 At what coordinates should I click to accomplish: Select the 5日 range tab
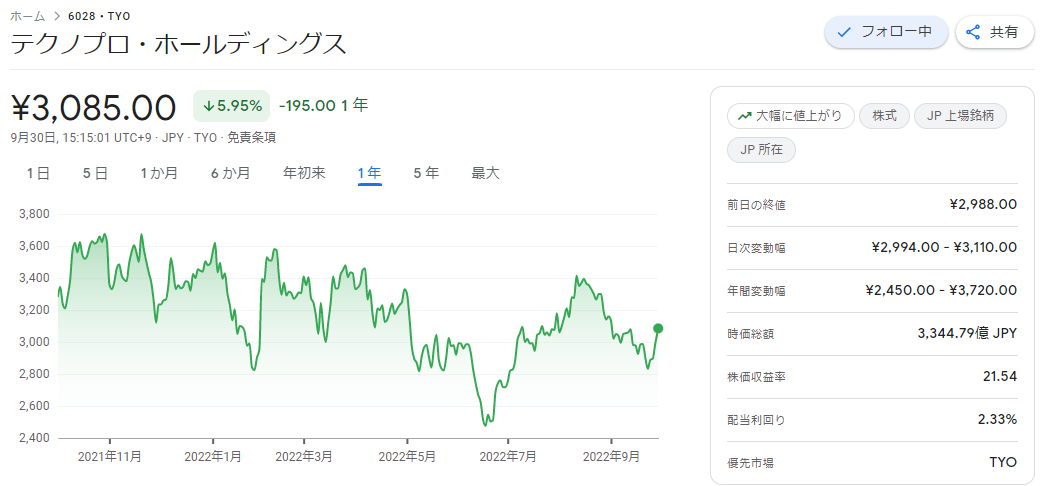coord(96,173)
